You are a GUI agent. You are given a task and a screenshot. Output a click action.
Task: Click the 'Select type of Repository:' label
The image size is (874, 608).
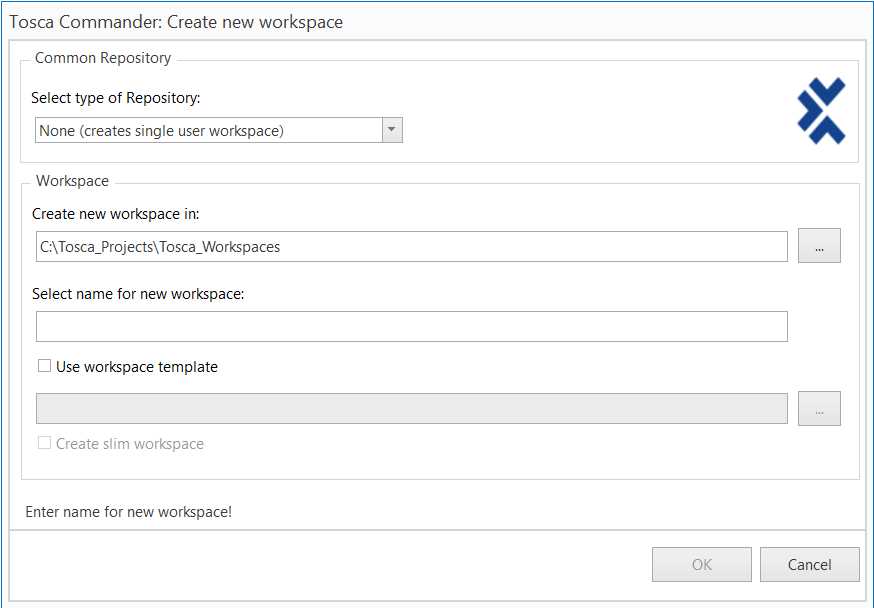[x=116, y=98]
